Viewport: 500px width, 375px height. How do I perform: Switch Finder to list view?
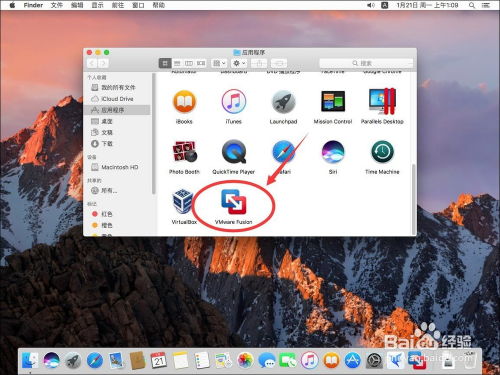tap(177, 63)
